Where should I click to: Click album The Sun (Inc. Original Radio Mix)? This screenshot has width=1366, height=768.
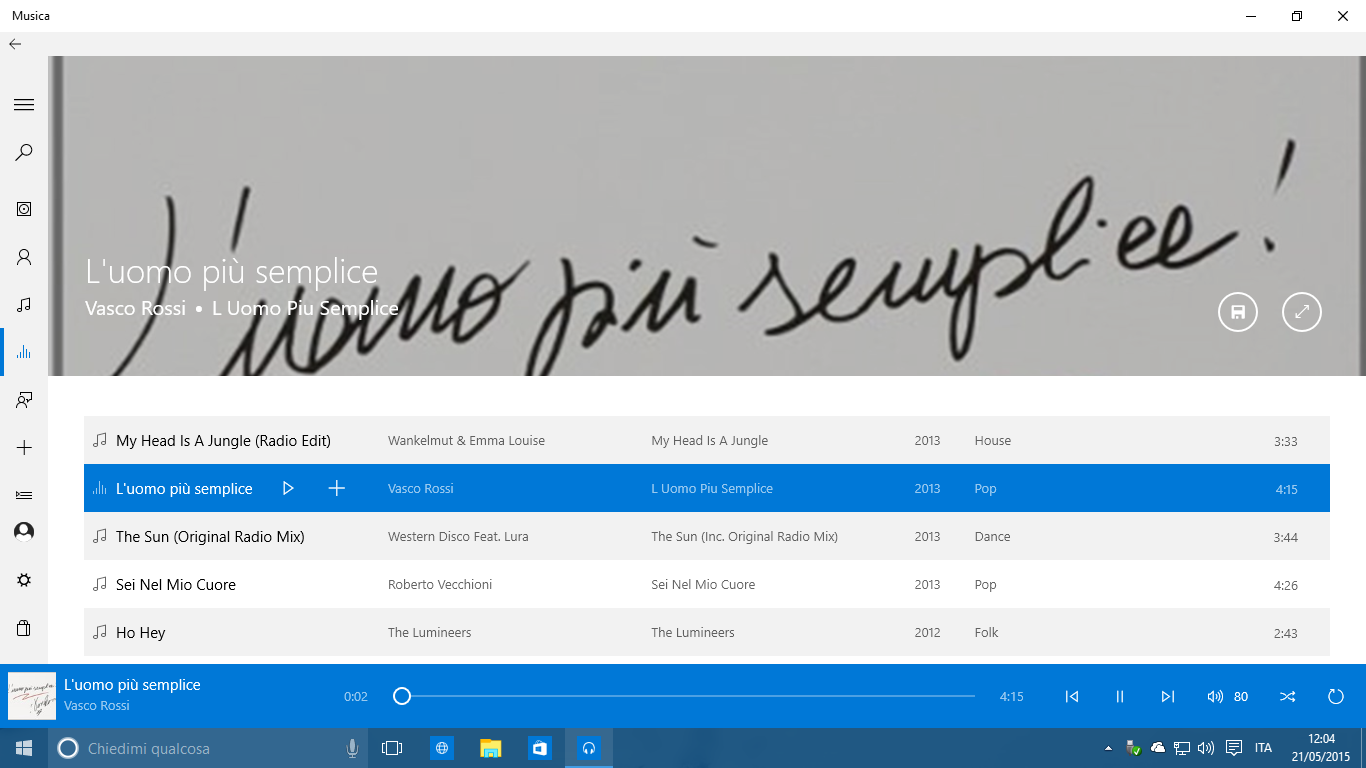(744, 536)
